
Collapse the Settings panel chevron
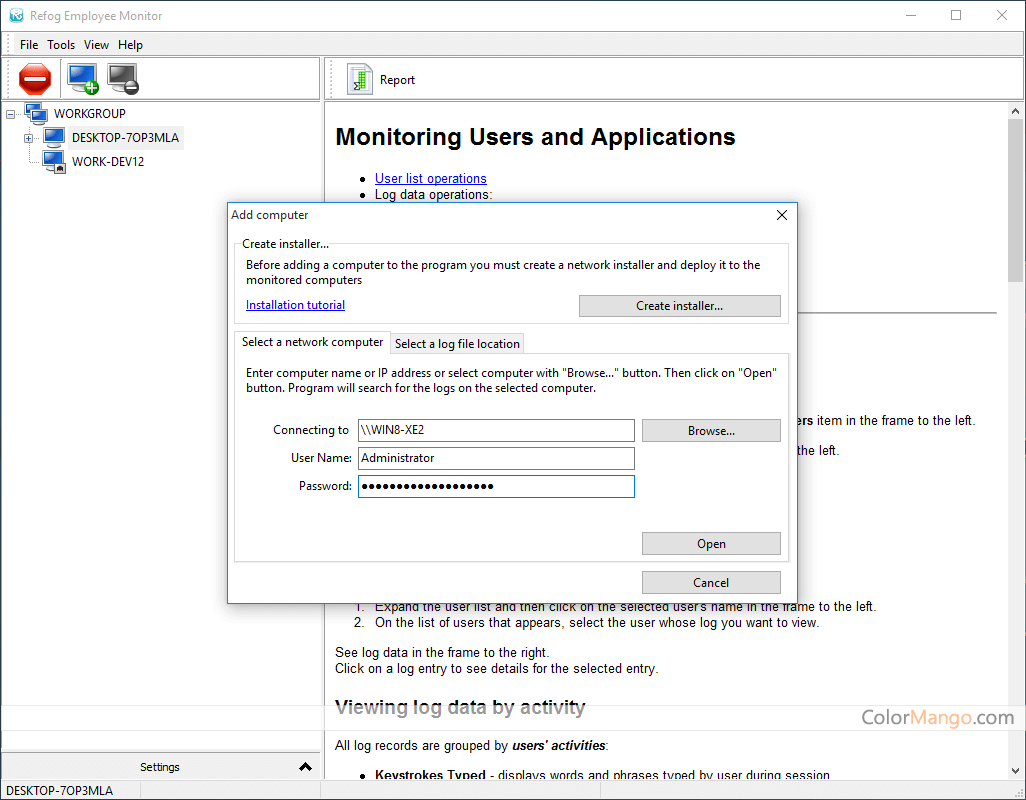[305, 767]
